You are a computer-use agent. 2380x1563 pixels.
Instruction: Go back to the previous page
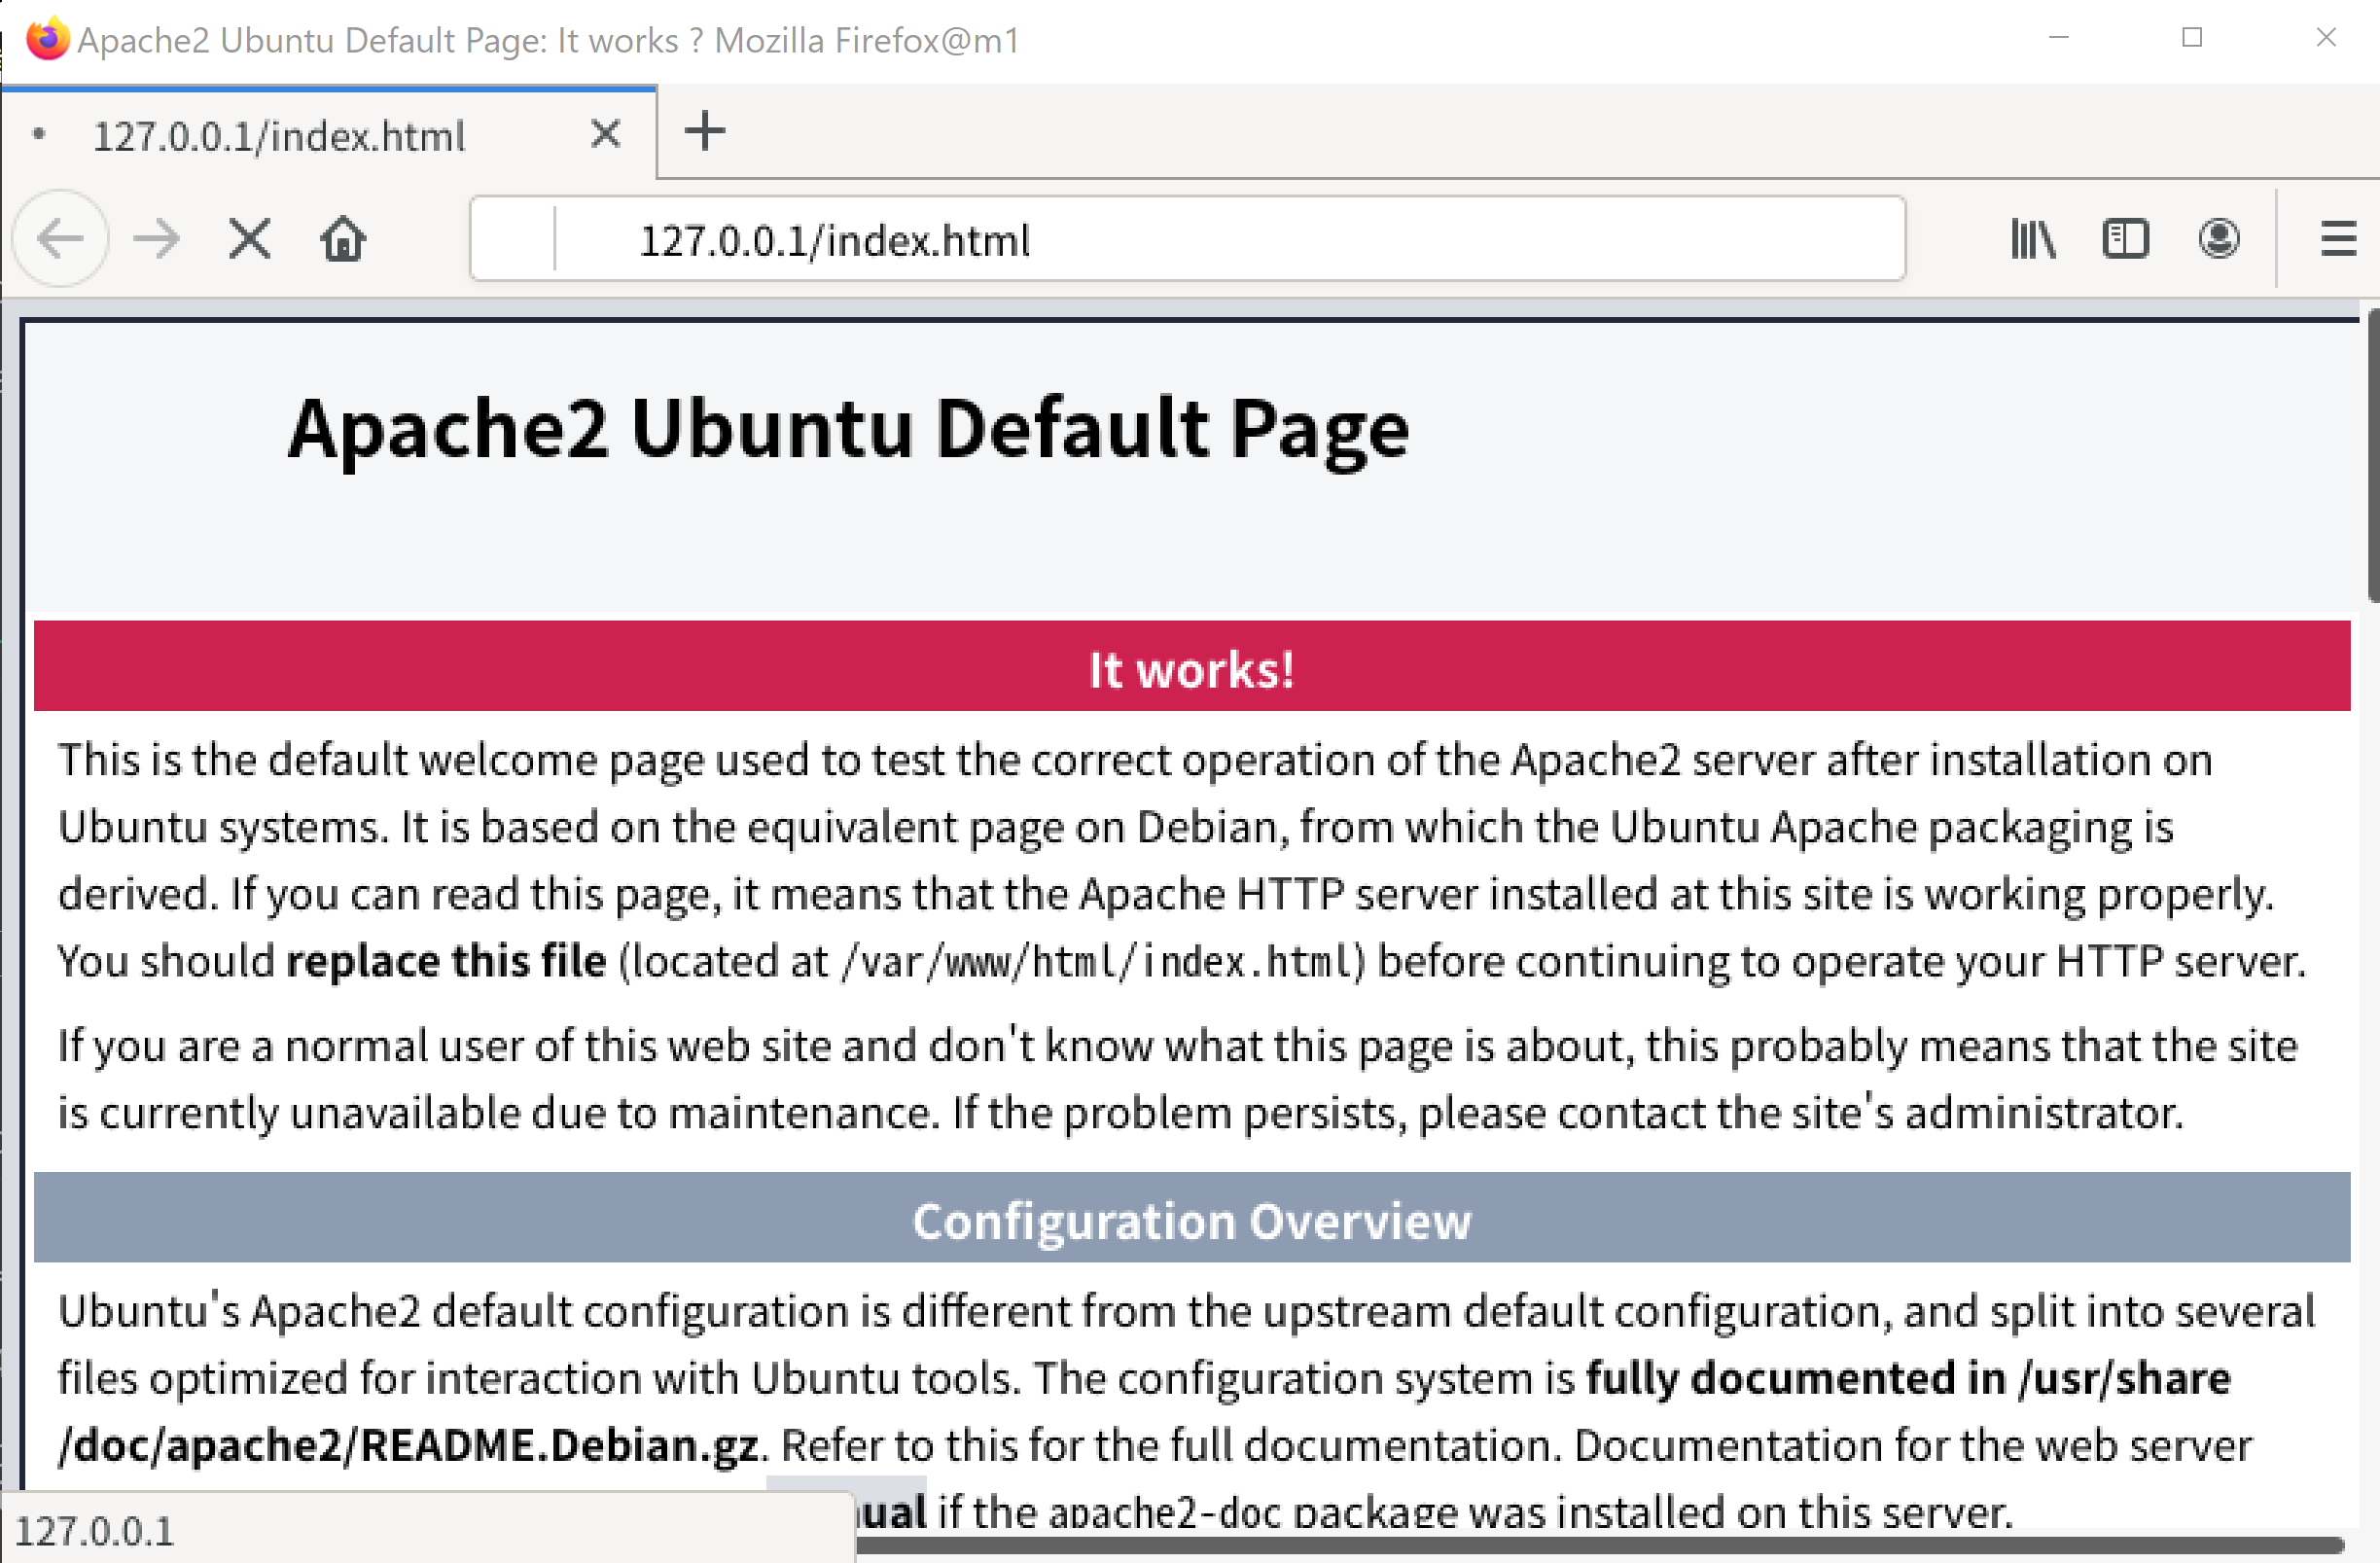[60, 239]
